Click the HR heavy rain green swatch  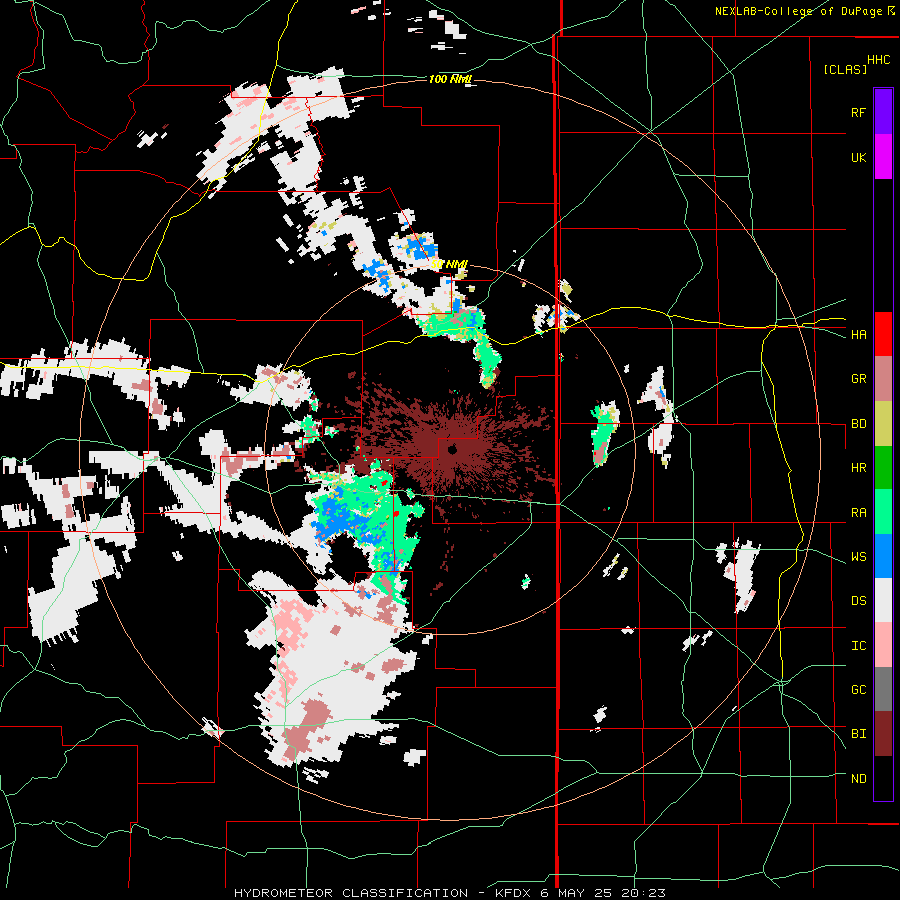coord(883,468)
